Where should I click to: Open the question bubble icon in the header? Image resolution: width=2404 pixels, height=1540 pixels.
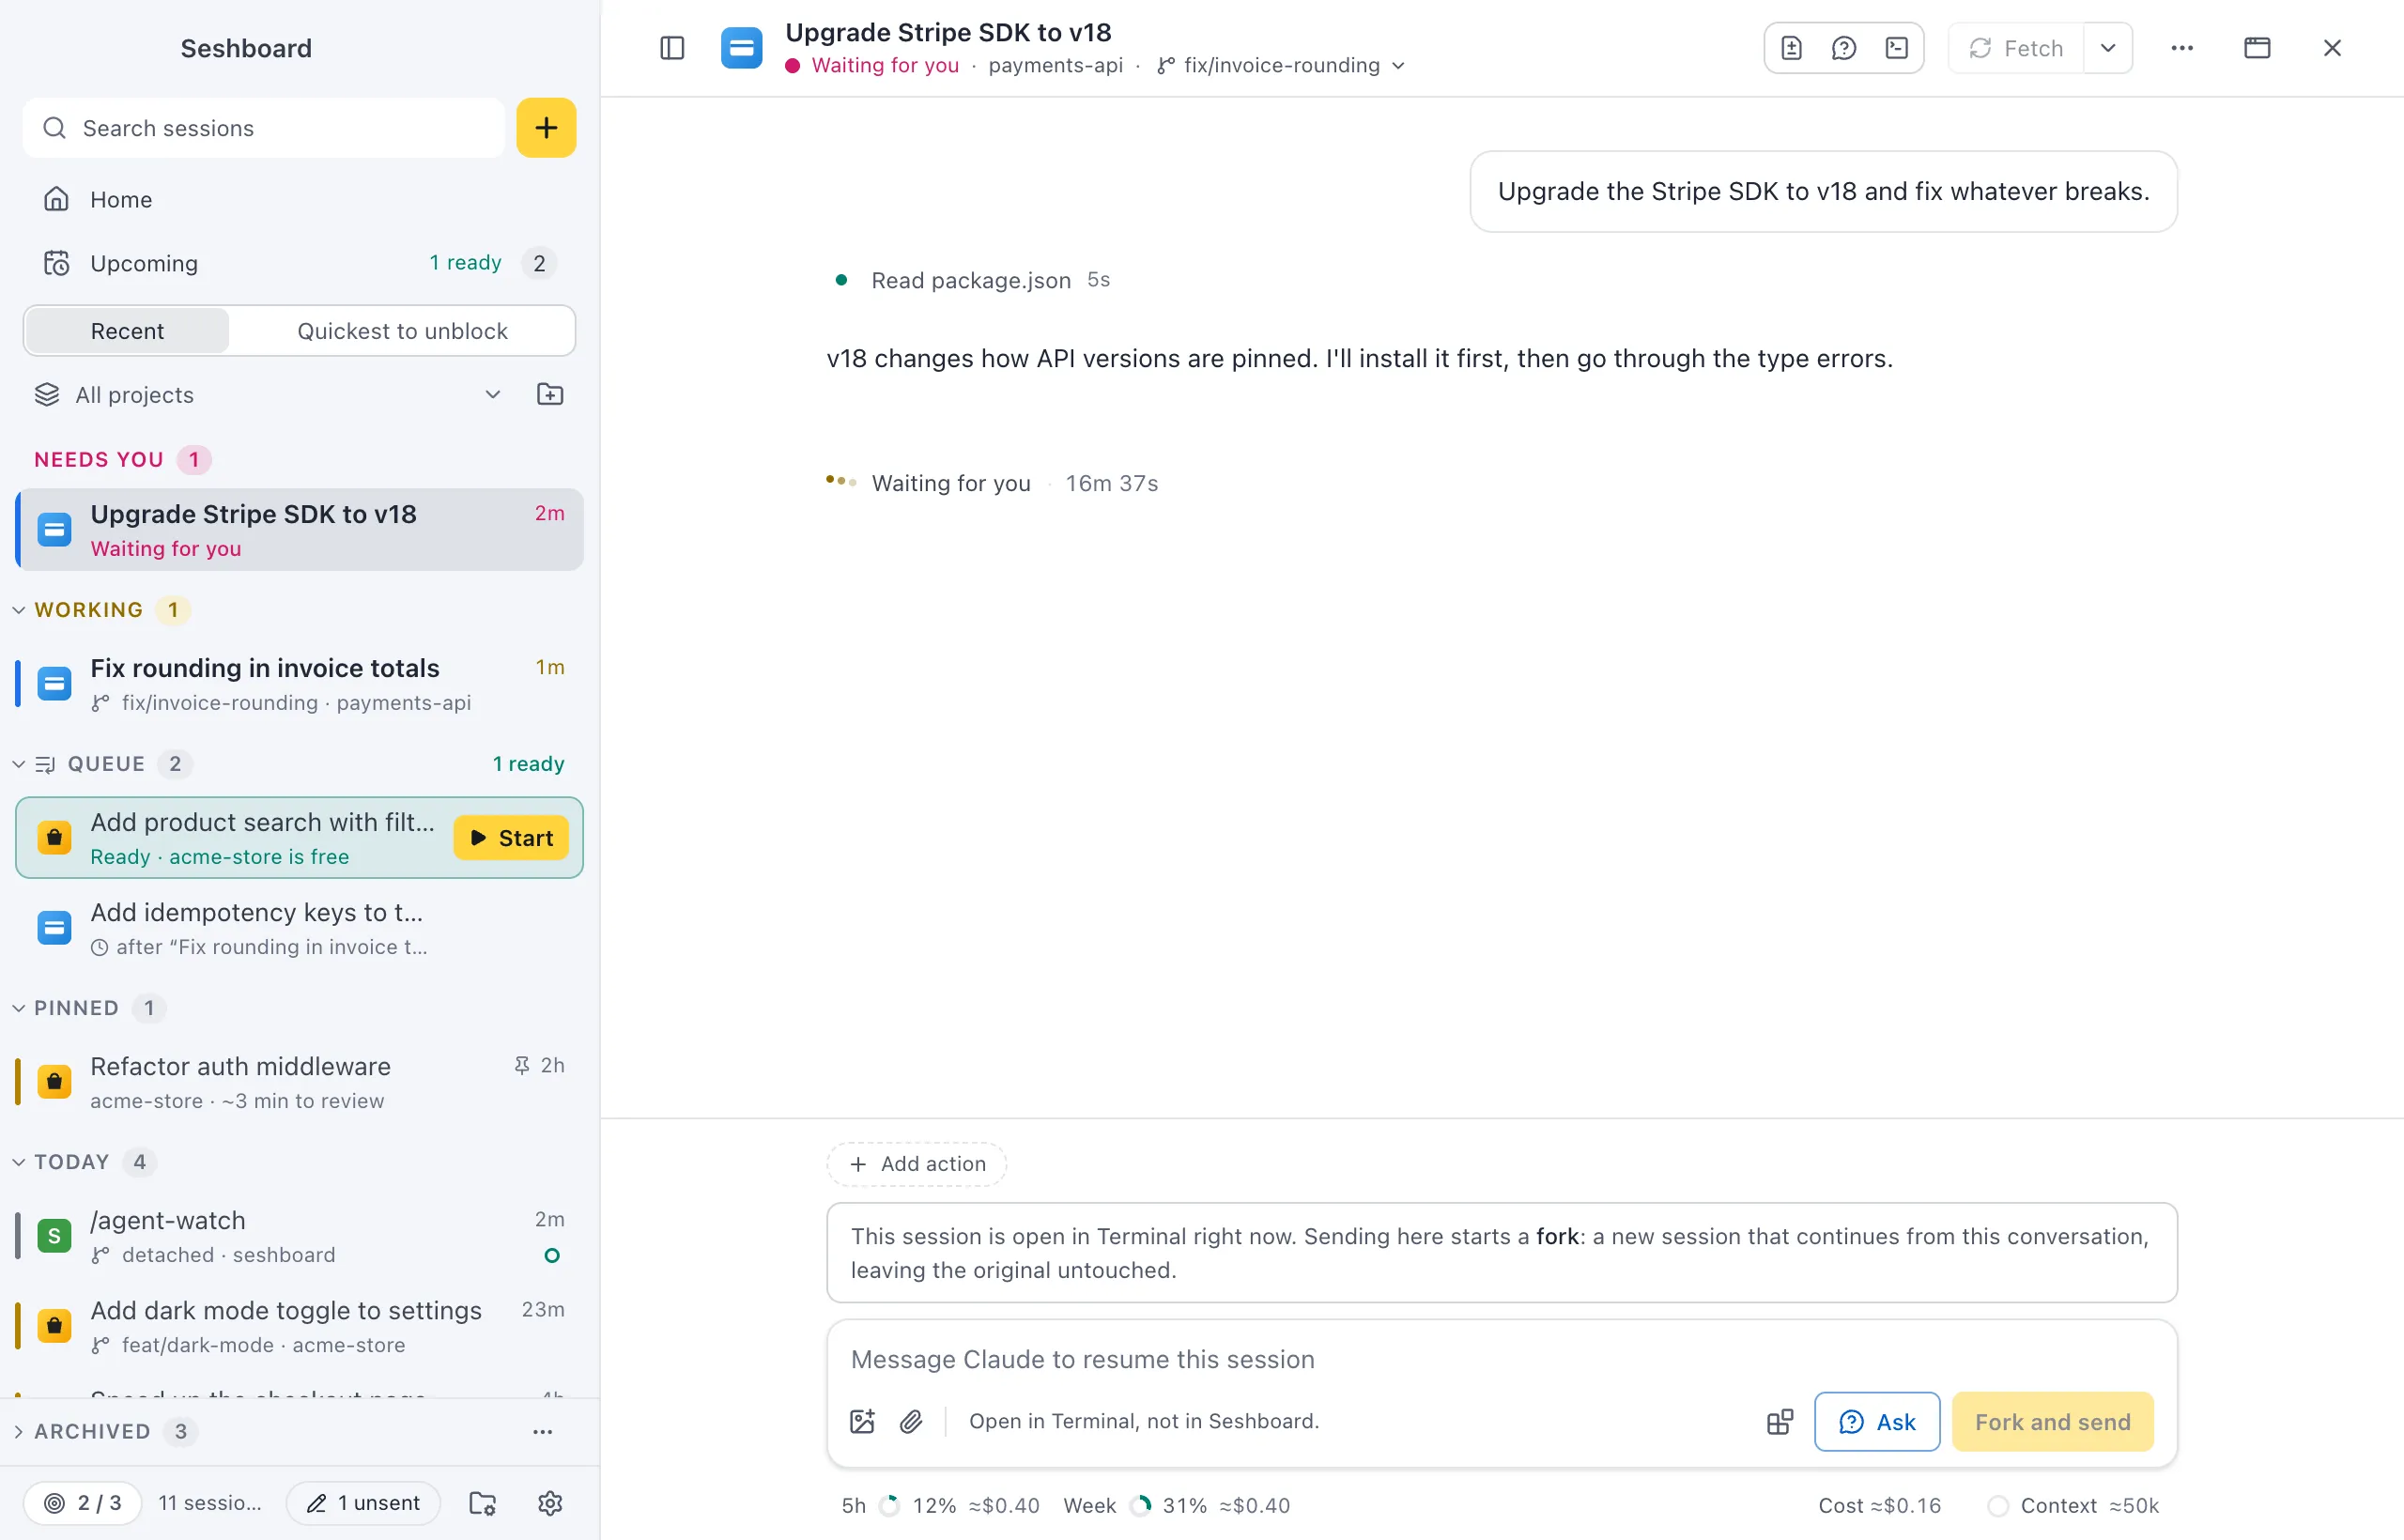[x=1844, y=48]
